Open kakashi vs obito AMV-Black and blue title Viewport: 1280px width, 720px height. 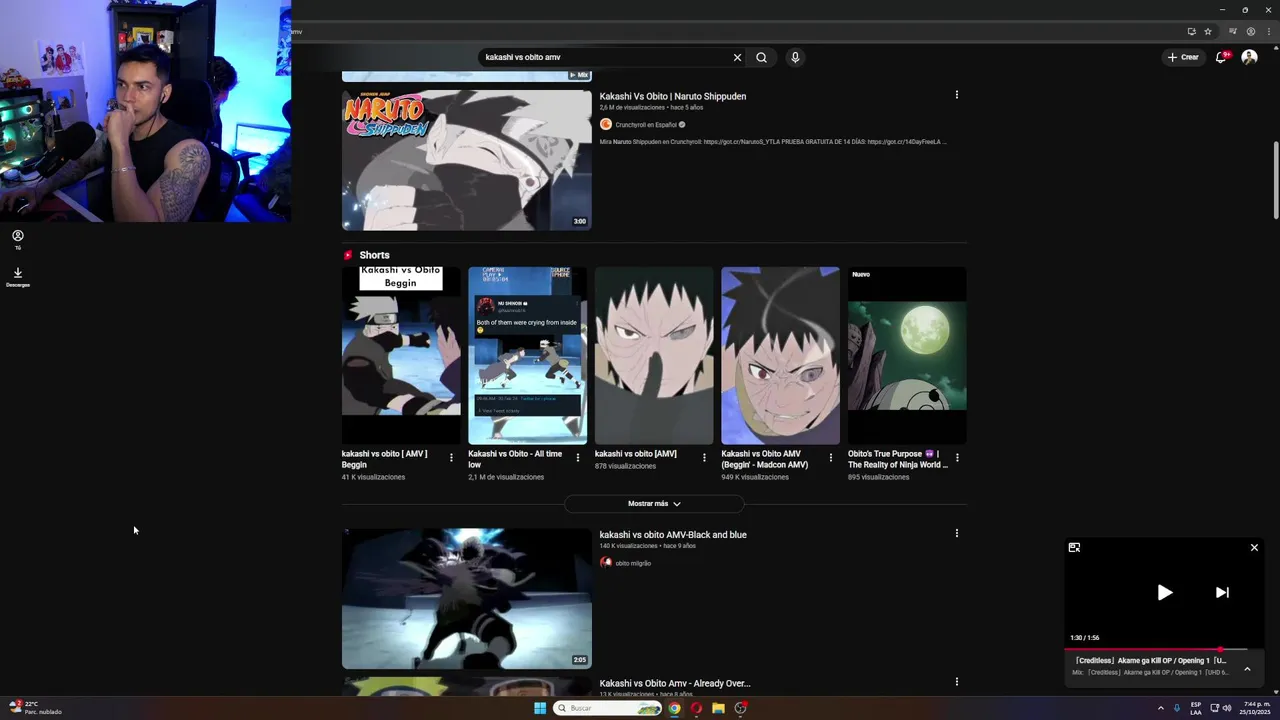tap(673, 535)
